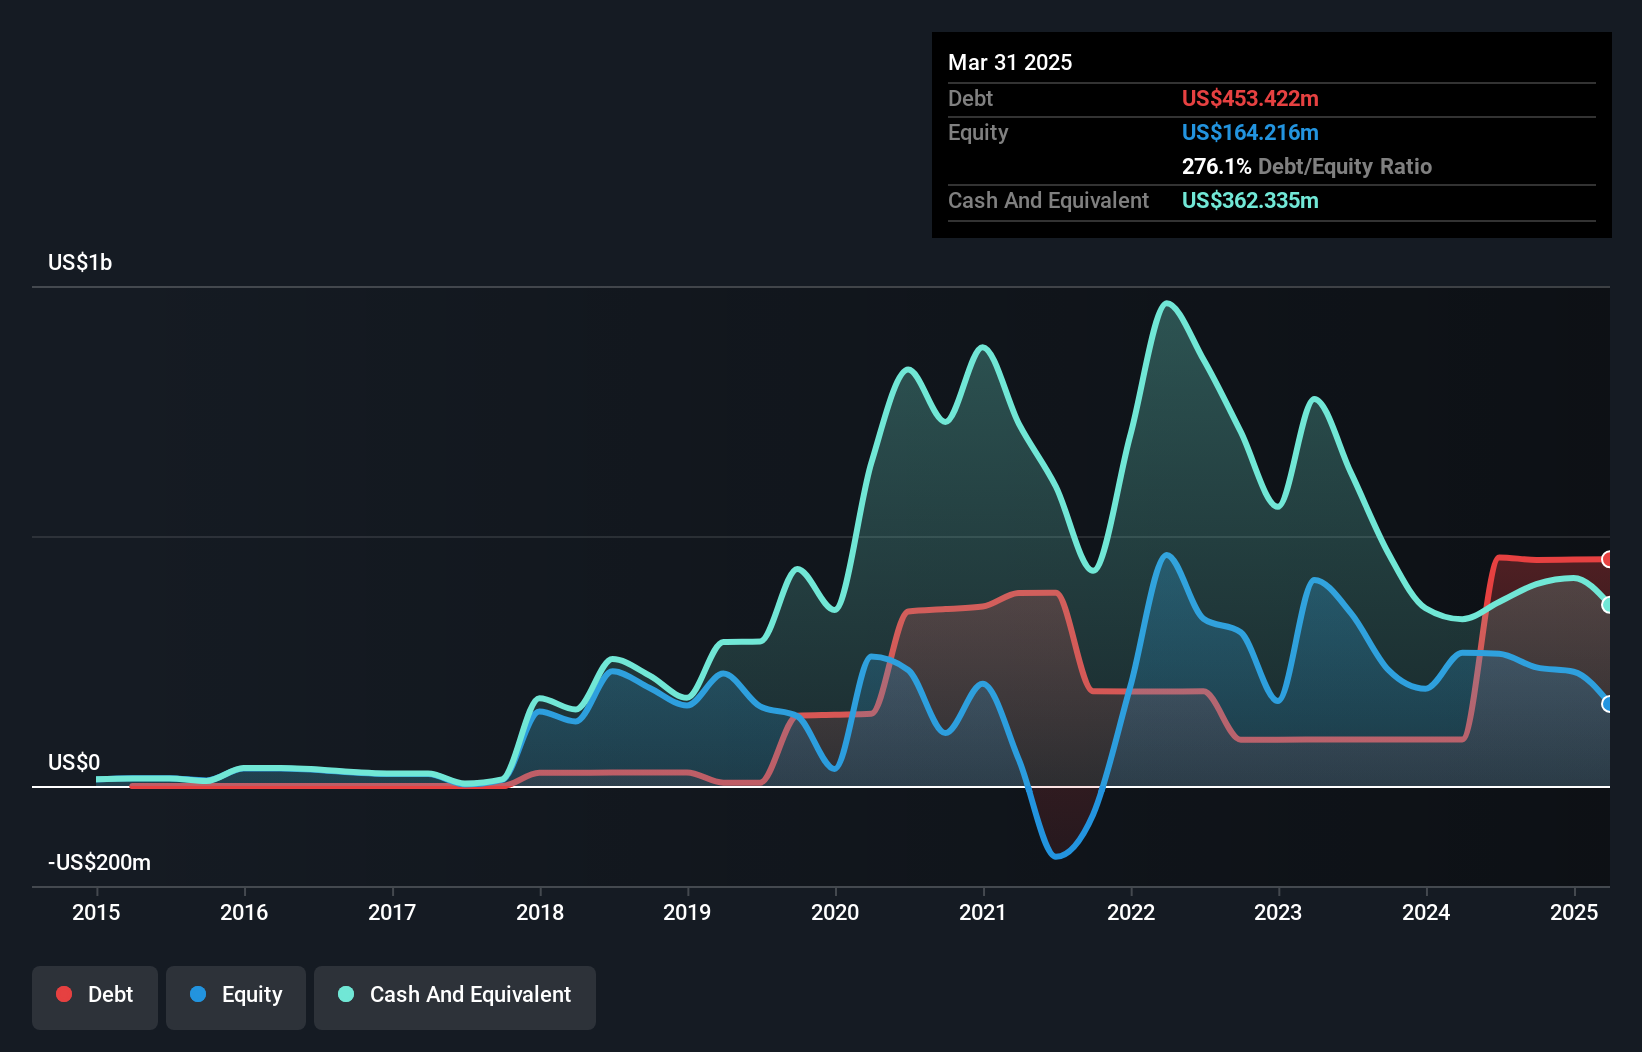Viewport: 1642px width, 1052px height.
Task: Click the blue Equity legend dot
Action: pos(196,994)
